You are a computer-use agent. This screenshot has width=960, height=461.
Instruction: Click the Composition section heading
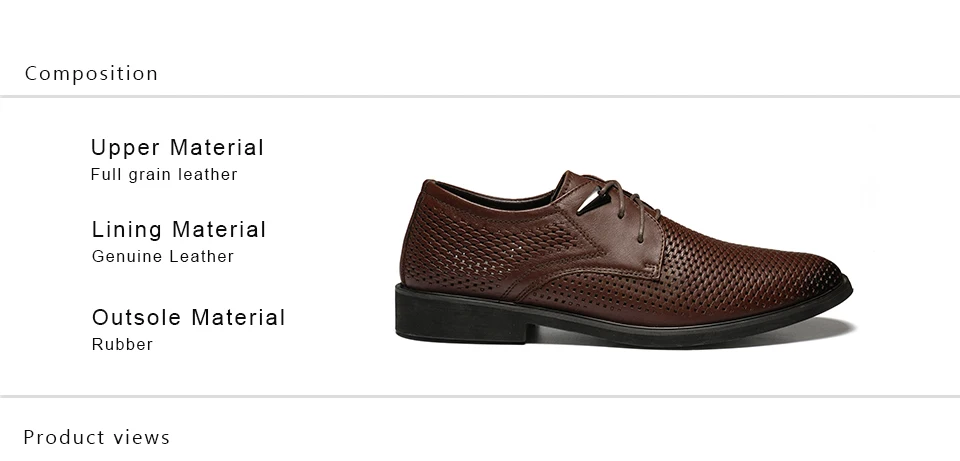tap(91, 74)
